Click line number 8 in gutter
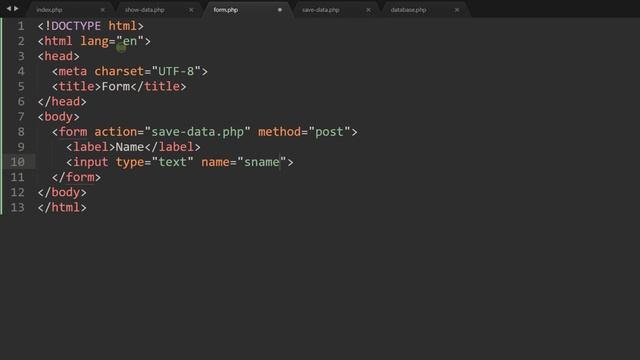Image resolution: width=640 pixels, height=360 pixels. click(x=21, y=132)
